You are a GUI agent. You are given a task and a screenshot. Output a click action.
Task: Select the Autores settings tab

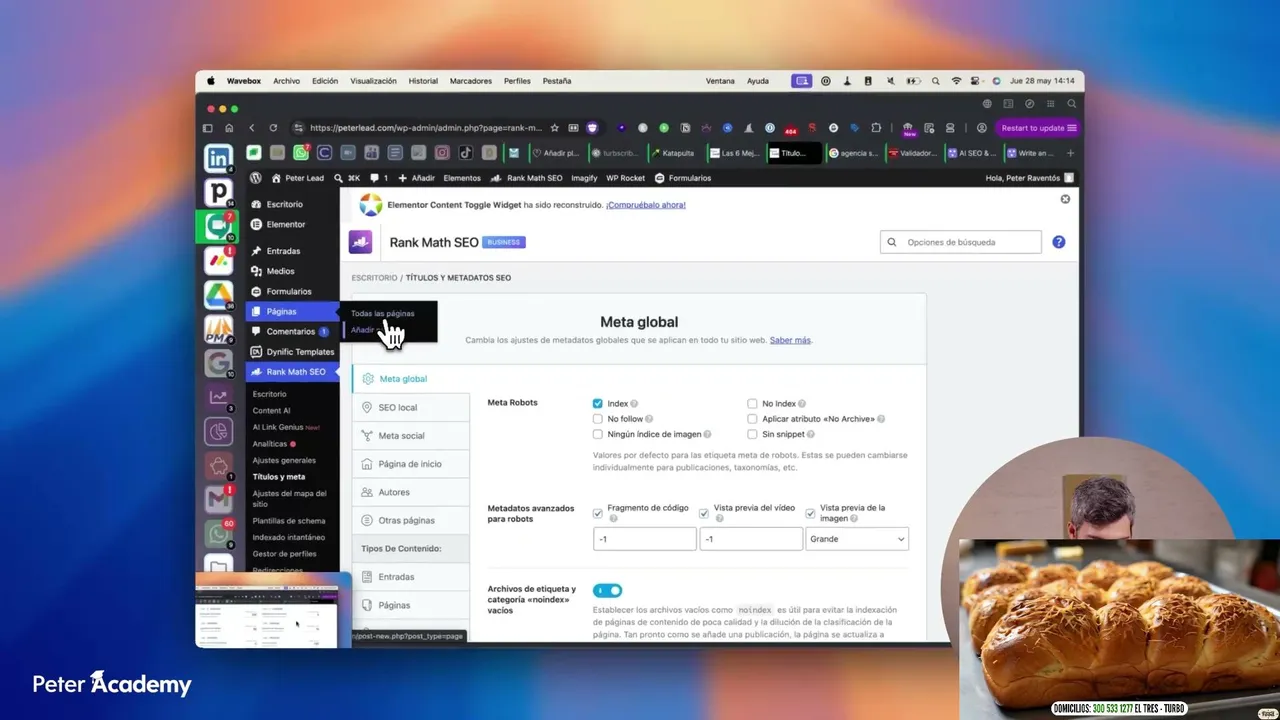(x=411, y=492)
